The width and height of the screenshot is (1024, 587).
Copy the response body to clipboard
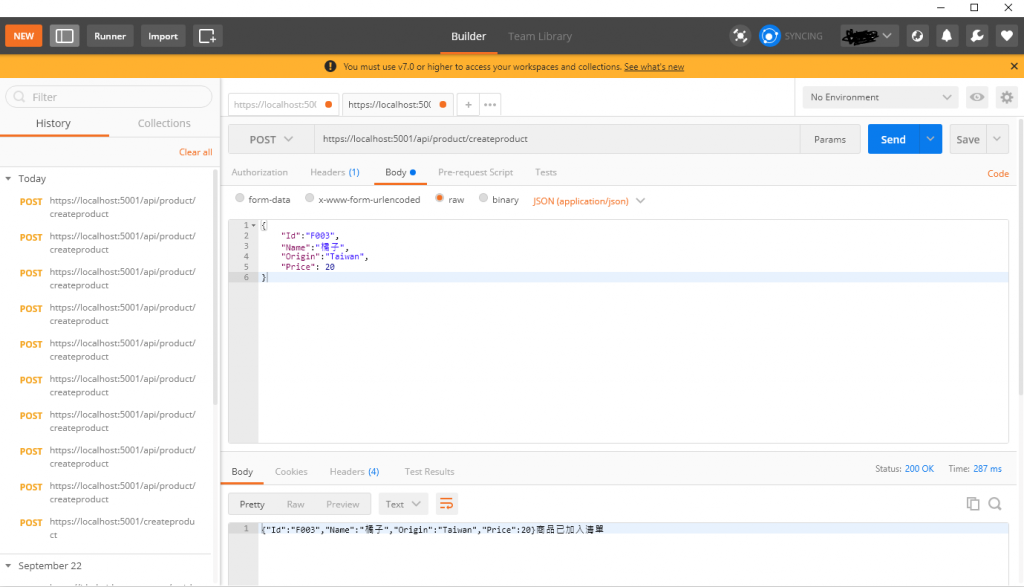coord(973,503)
